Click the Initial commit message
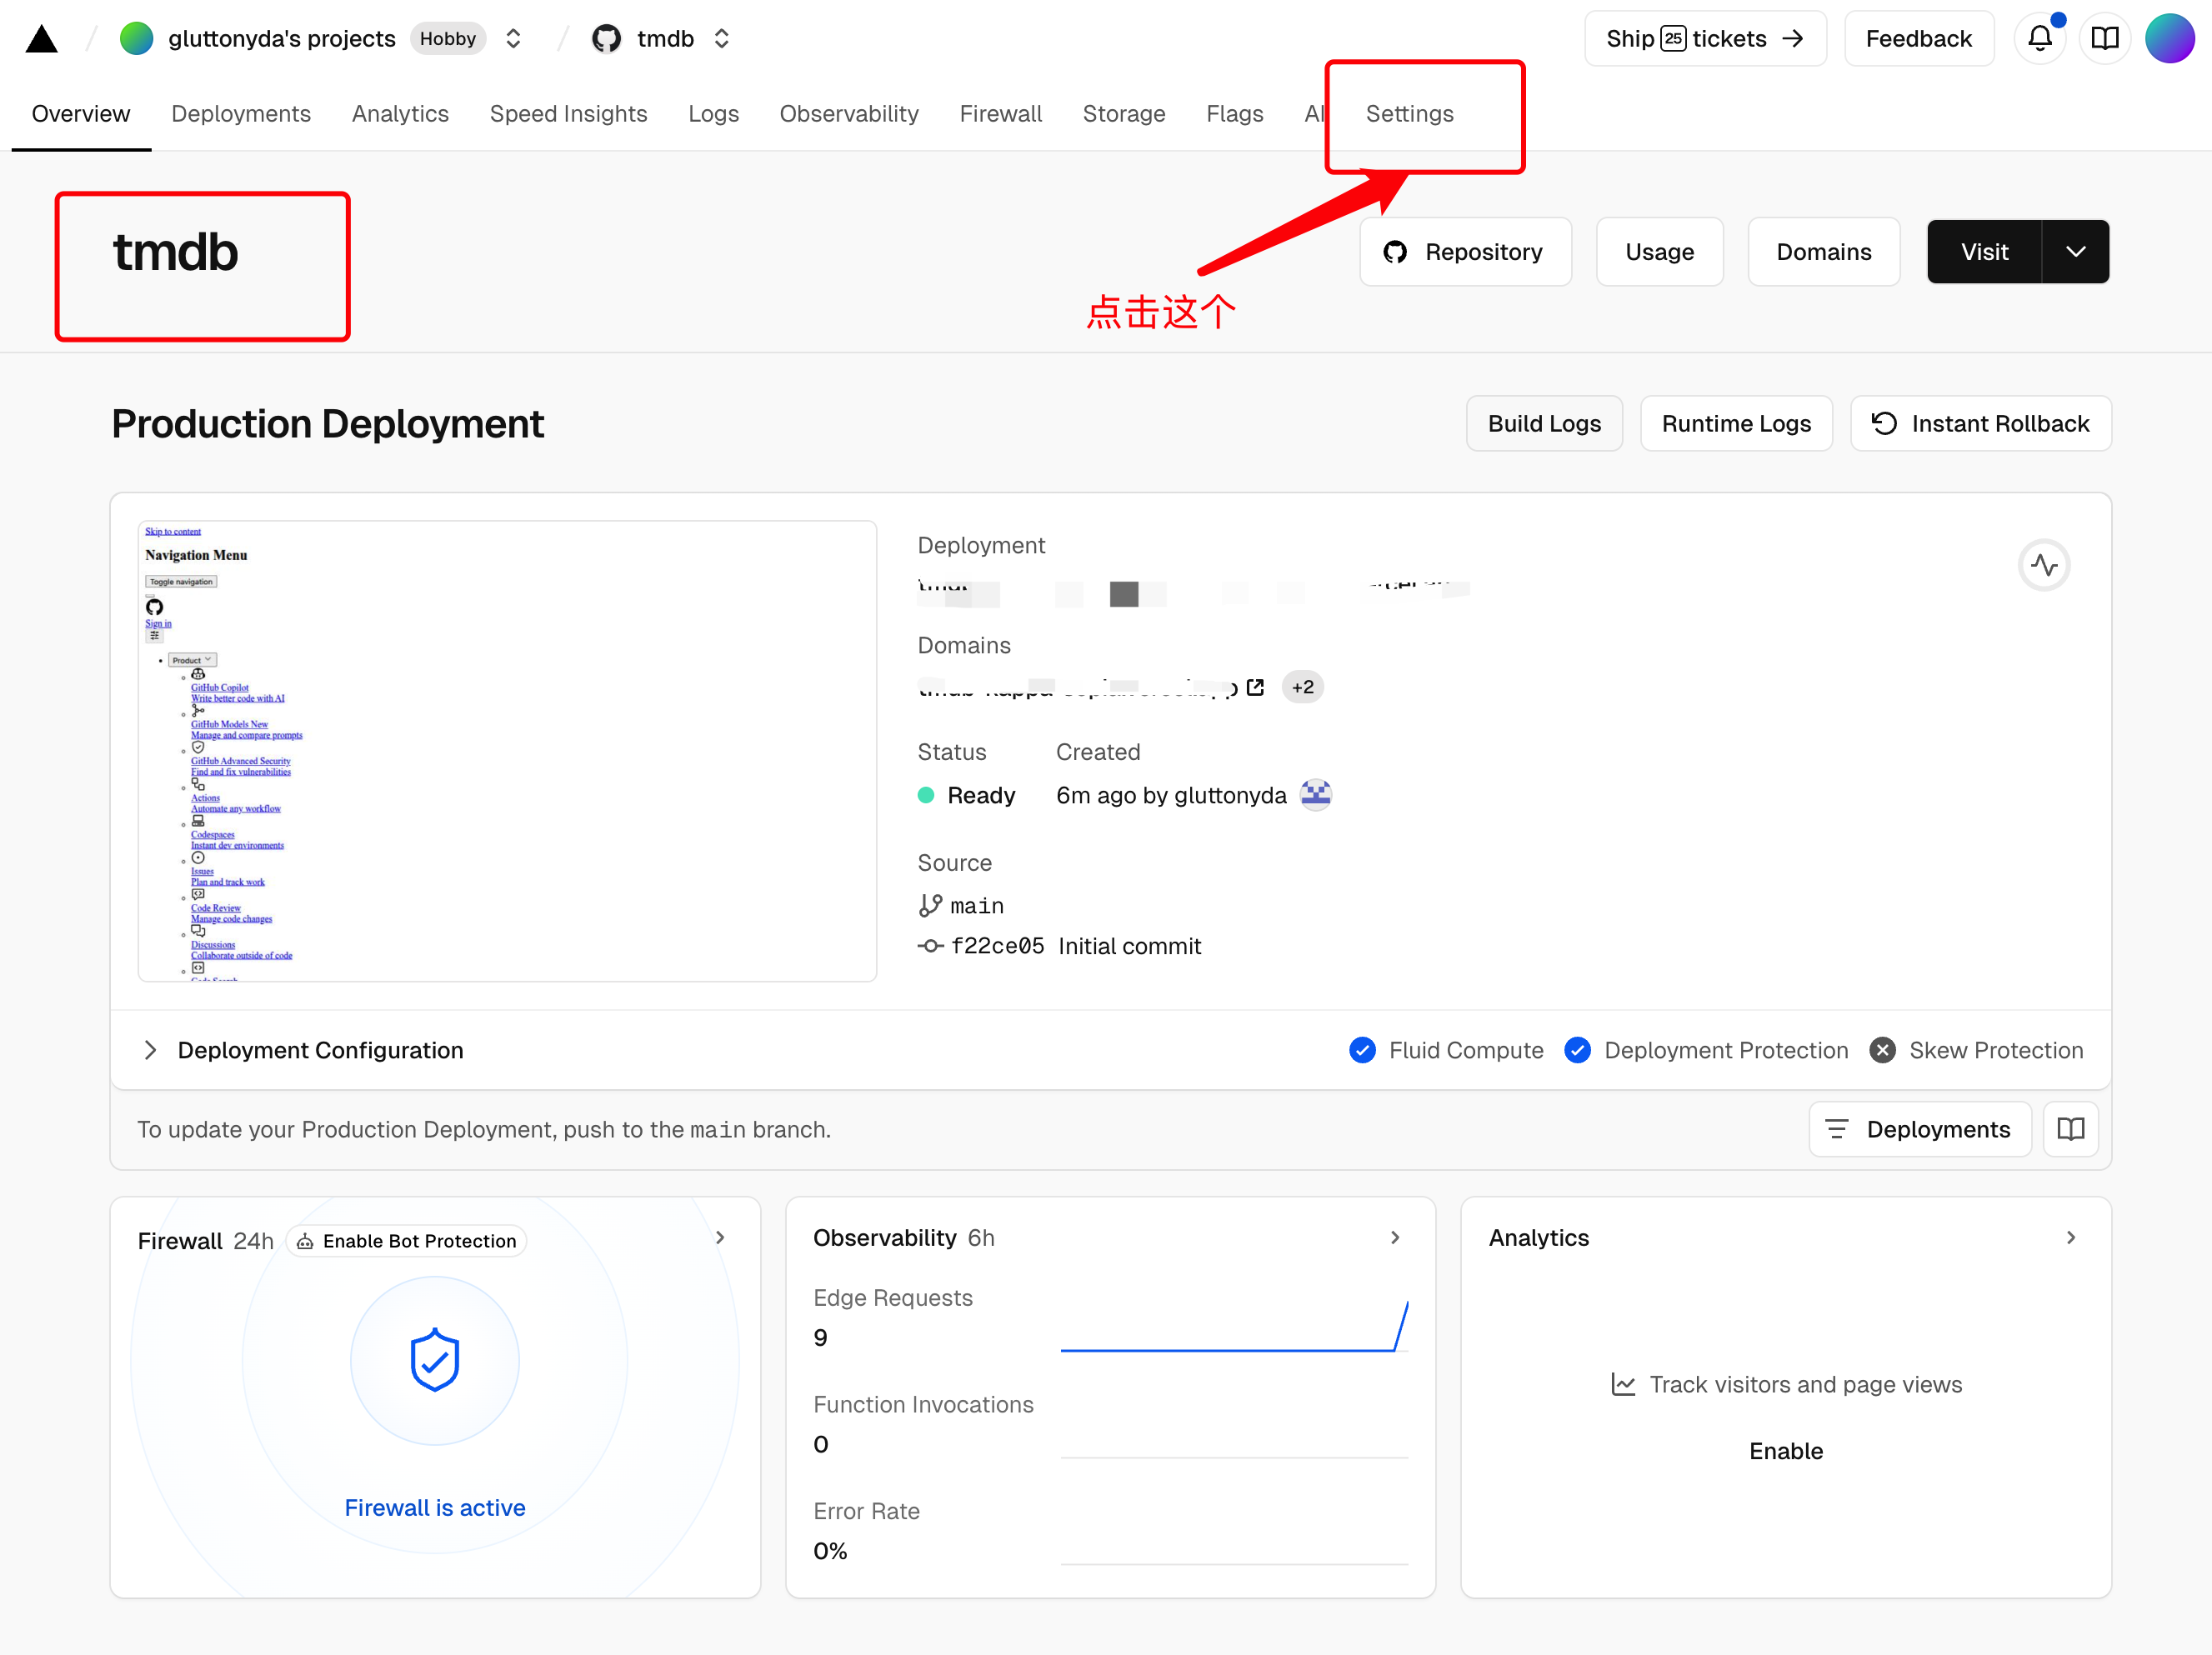 [x=1129, y=946]
